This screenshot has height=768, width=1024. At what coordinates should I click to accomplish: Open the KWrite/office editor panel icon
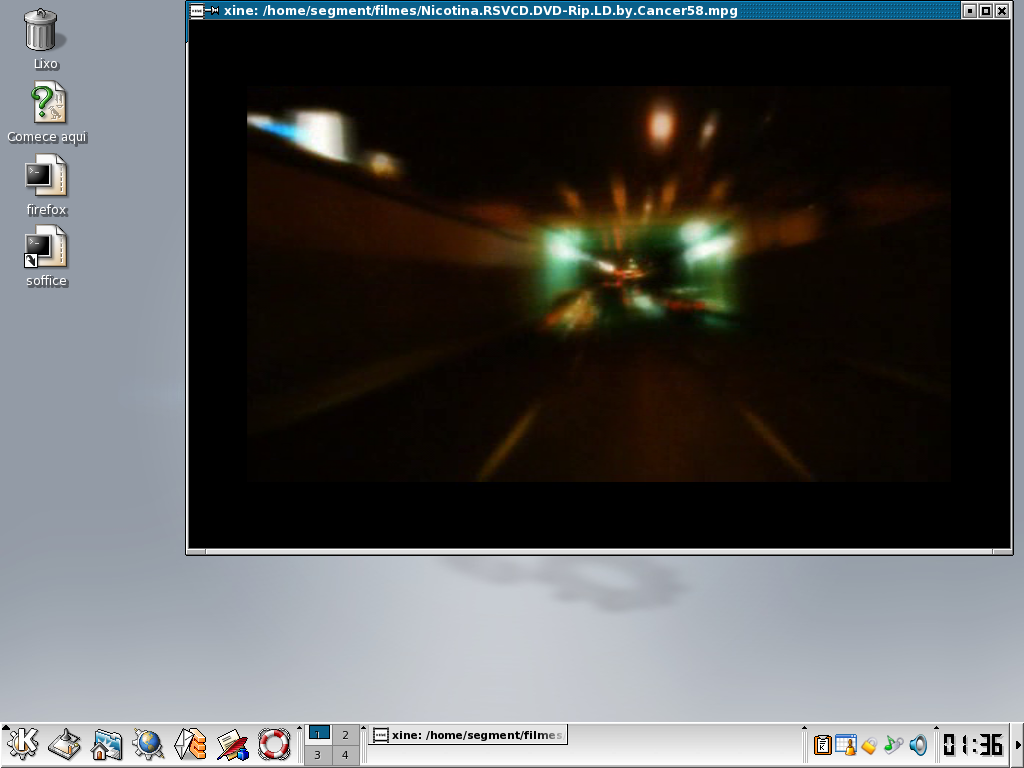tap(232, 744)
